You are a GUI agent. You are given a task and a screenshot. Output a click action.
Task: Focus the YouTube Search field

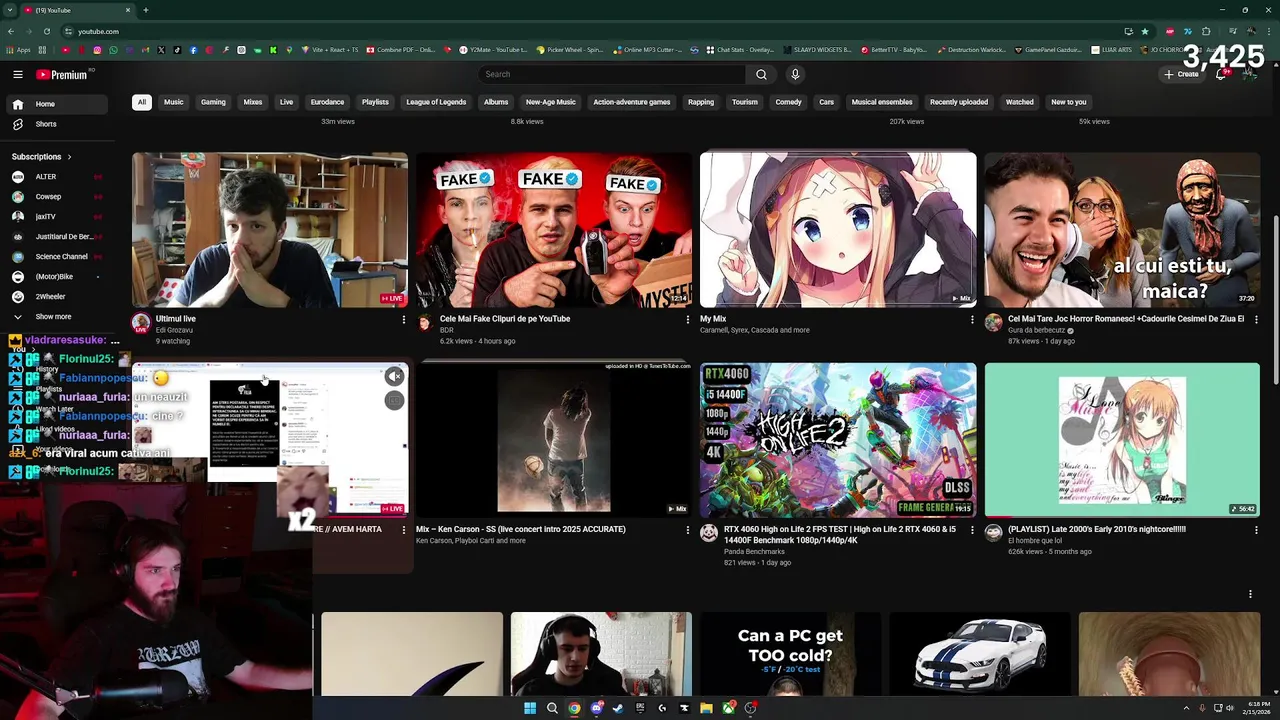click(612, 74)
